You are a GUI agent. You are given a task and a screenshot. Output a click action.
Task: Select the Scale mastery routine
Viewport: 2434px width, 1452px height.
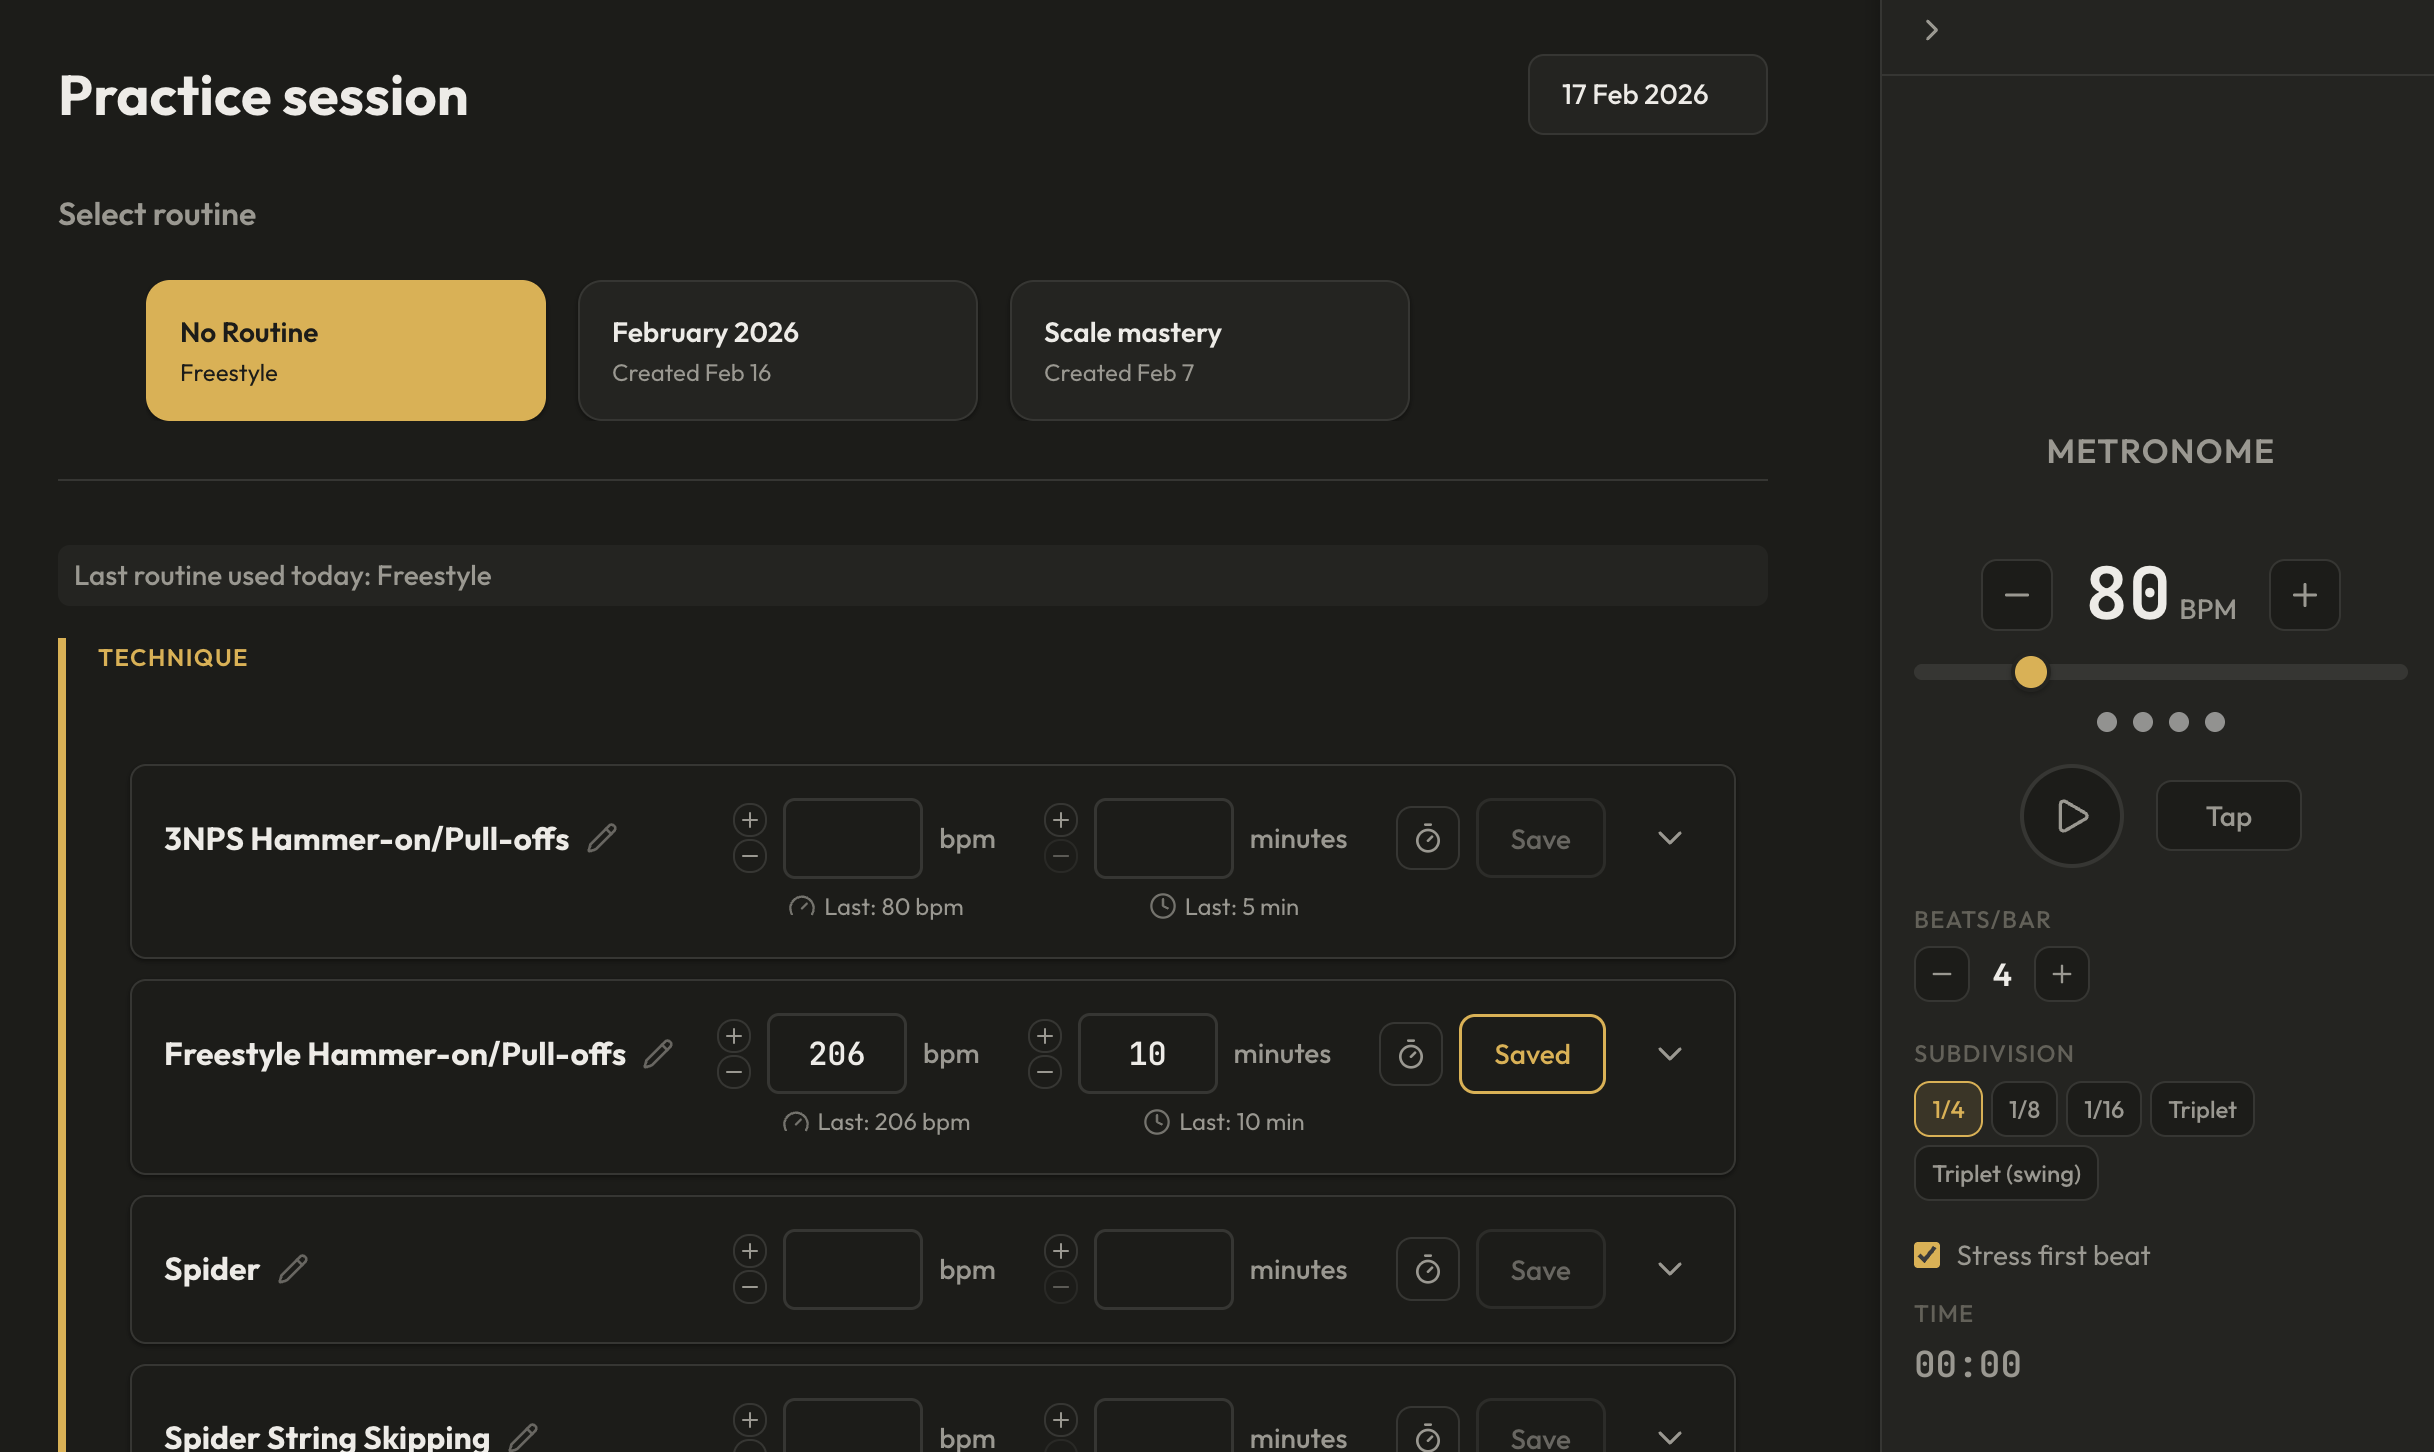tap(1209, 350)
